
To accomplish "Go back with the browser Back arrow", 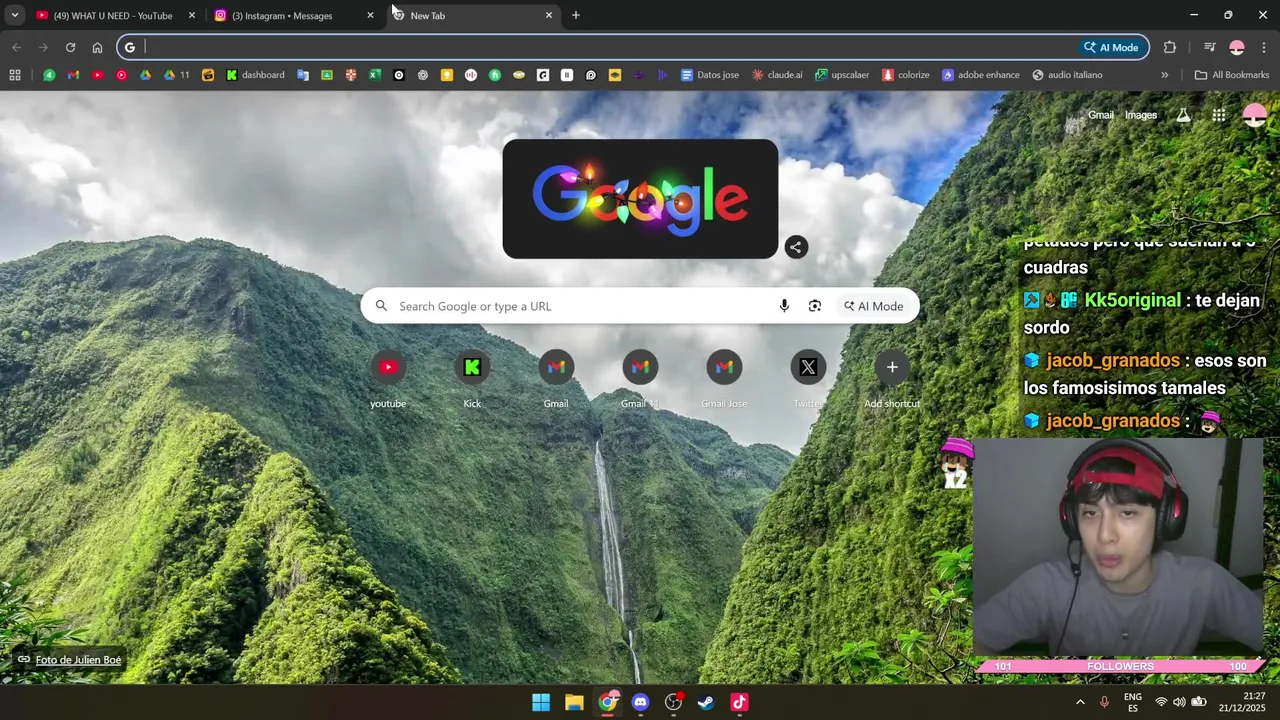I will tap(16, 47).
